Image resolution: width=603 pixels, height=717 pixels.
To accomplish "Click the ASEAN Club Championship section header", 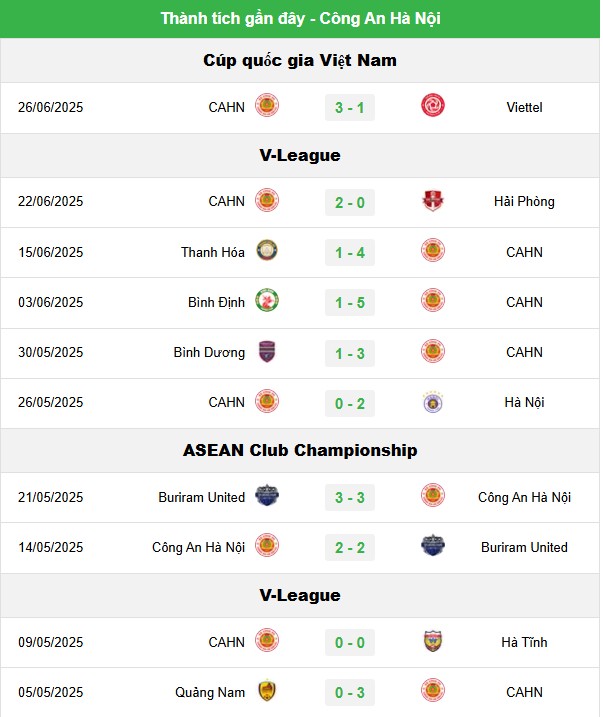I will coord(300,450).
